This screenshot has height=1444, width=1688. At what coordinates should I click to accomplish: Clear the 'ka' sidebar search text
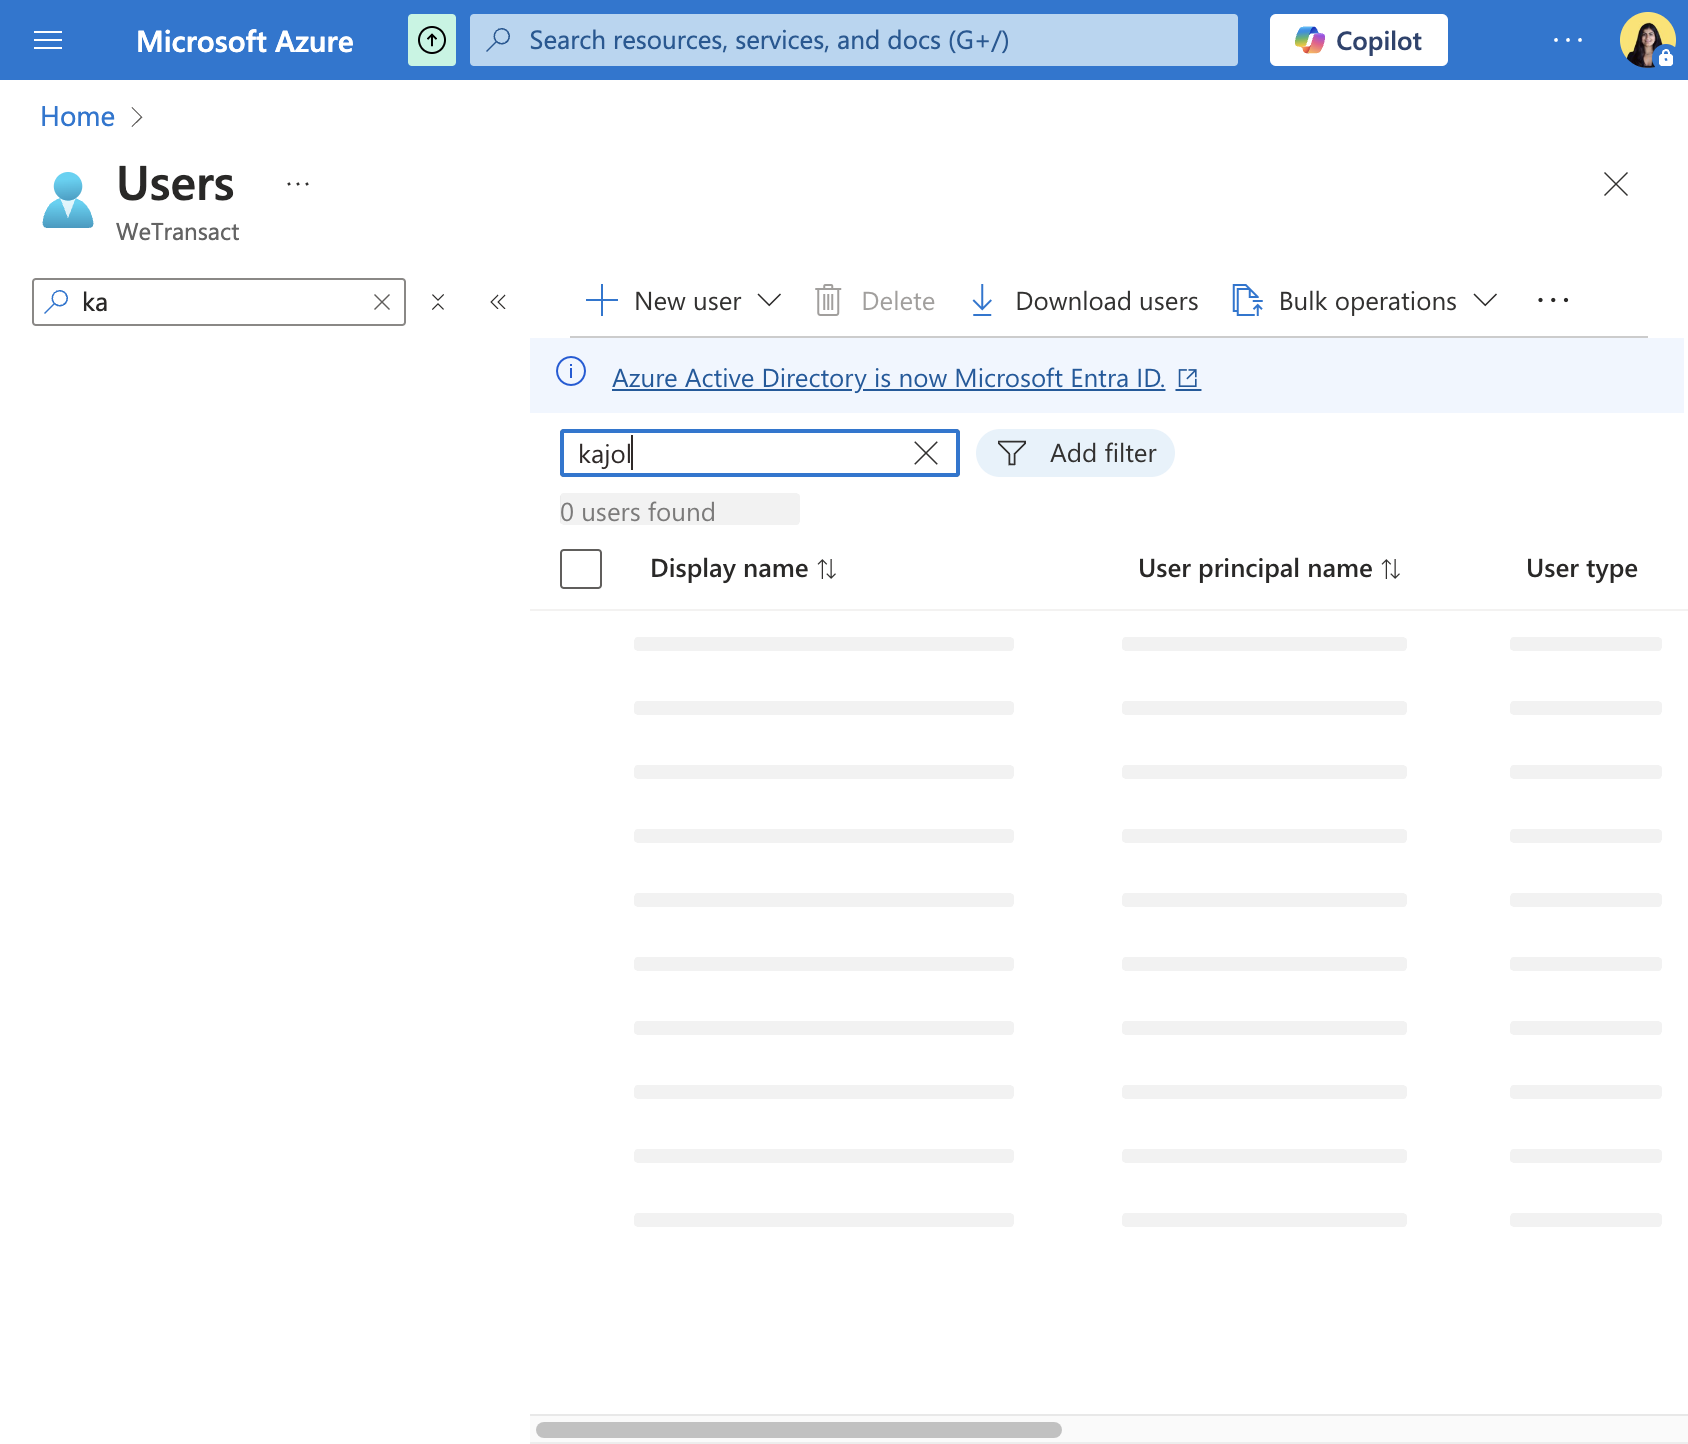pyautogui.click(x=382, y=302)
